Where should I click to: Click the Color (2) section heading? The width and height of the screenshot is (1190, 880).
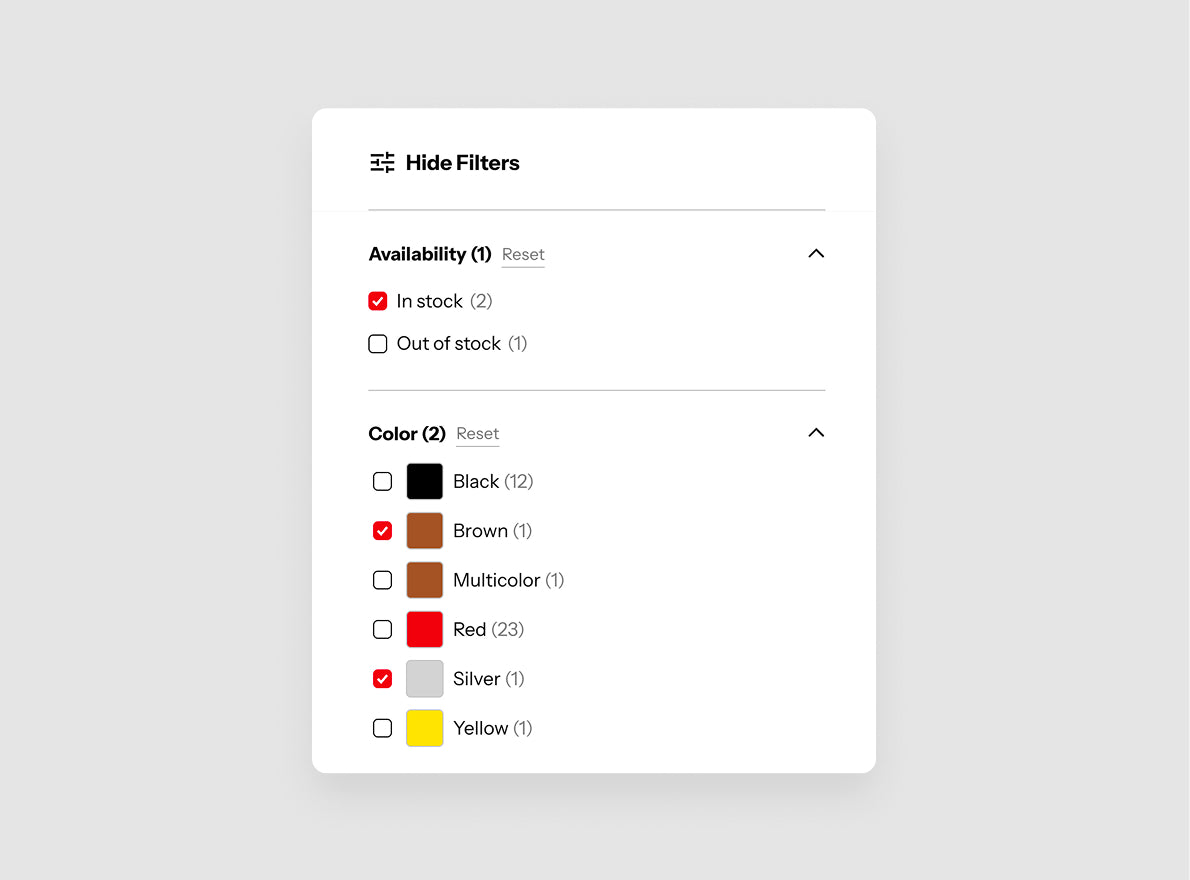[x=407, y=434]
